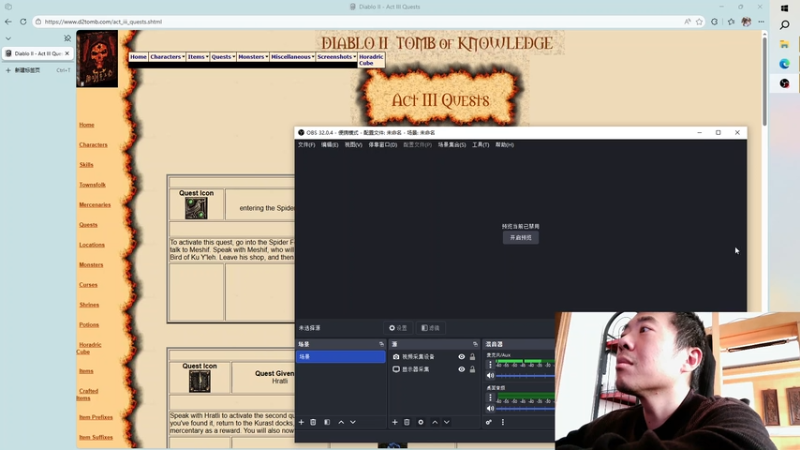
Task: Open advanced audio properties gears icon
Action: tap(489, 422)
